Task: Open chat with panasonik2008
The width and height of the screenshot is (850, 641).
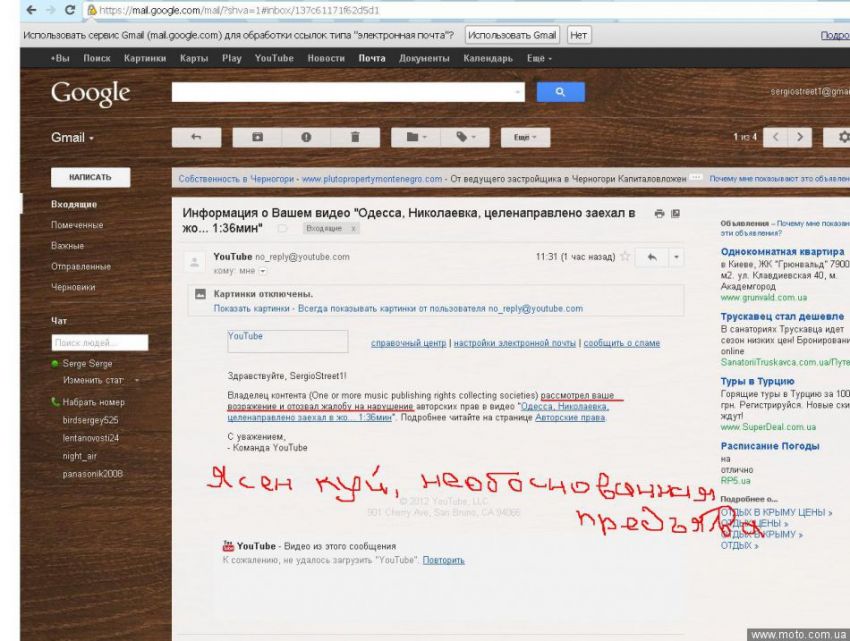Action: [93, 474]
